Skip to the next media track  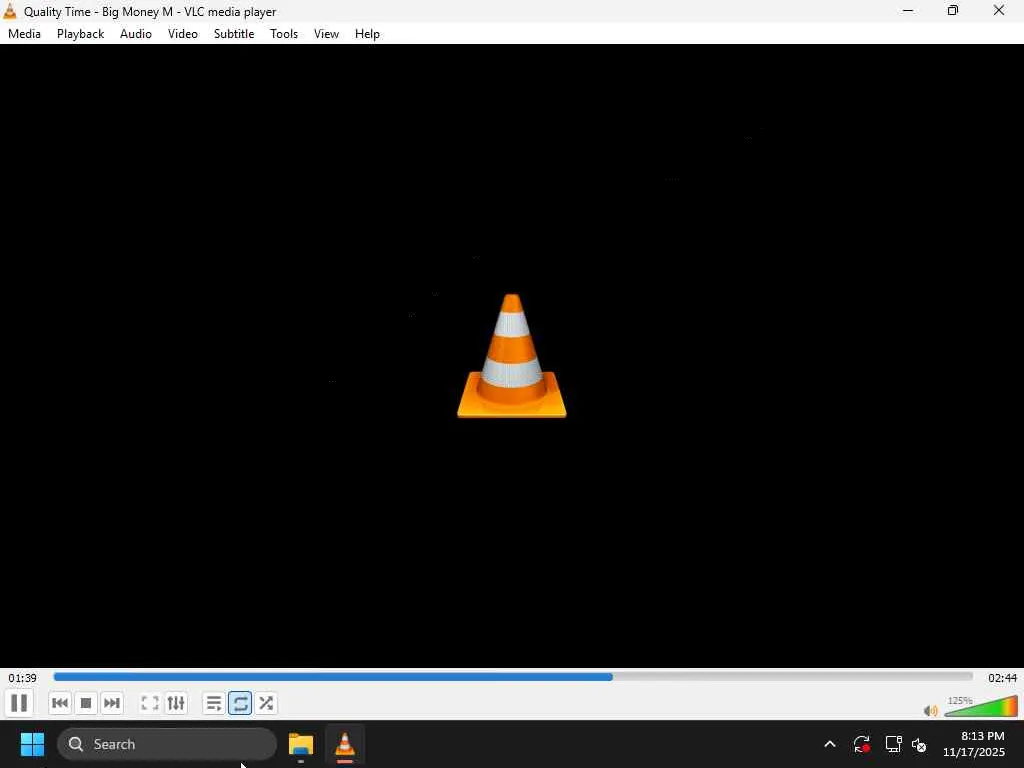pyautogui.click(x=112, y=703)
